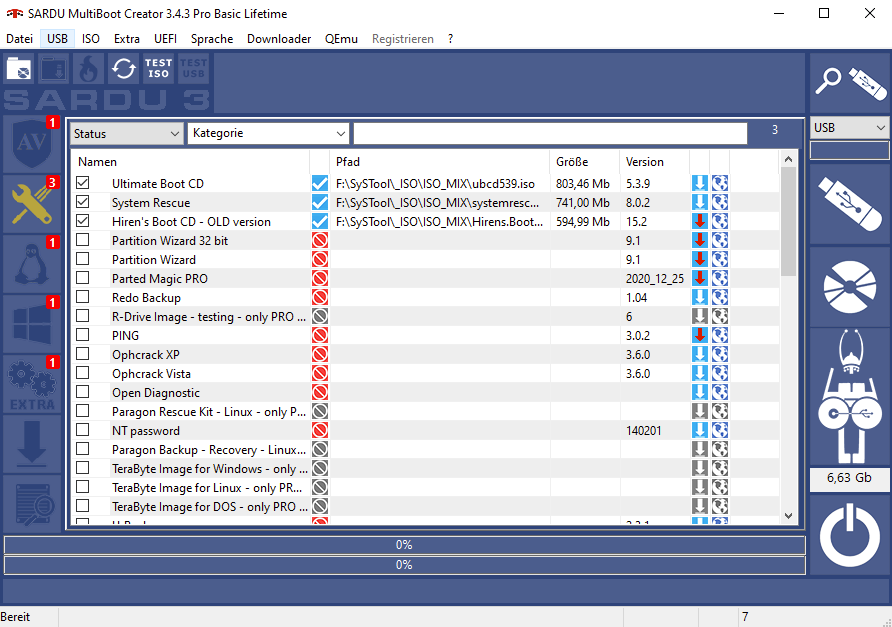Click the create ISO disc icon
The height and width of the screenshot is (627, 892).
(850, 287)
